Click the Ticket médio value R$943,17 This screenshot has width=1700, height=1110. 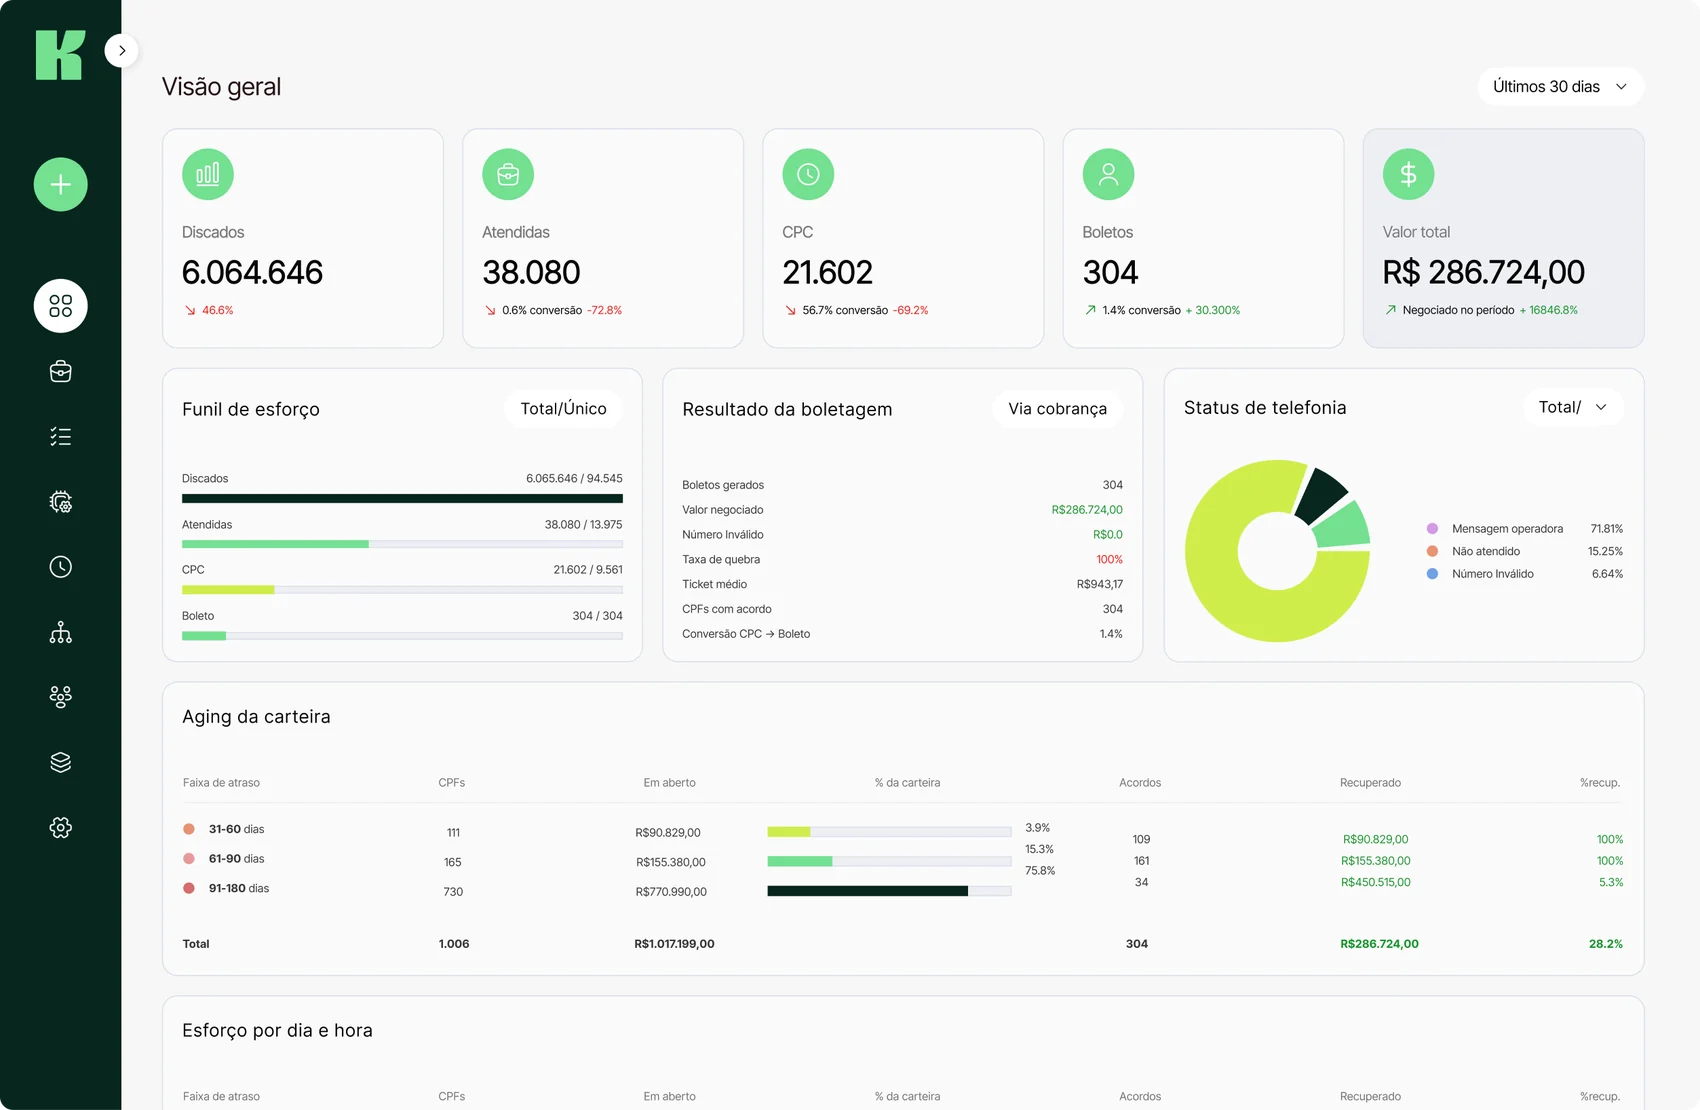click(x=1099, y=584)
